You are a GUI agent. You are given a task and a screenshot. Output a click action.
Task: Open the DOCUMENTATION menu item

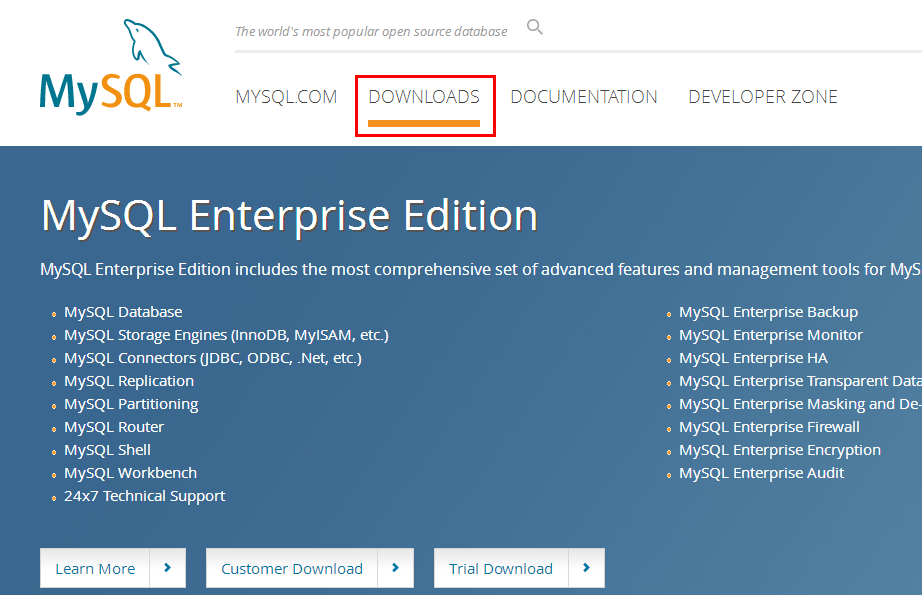(584, 96)
